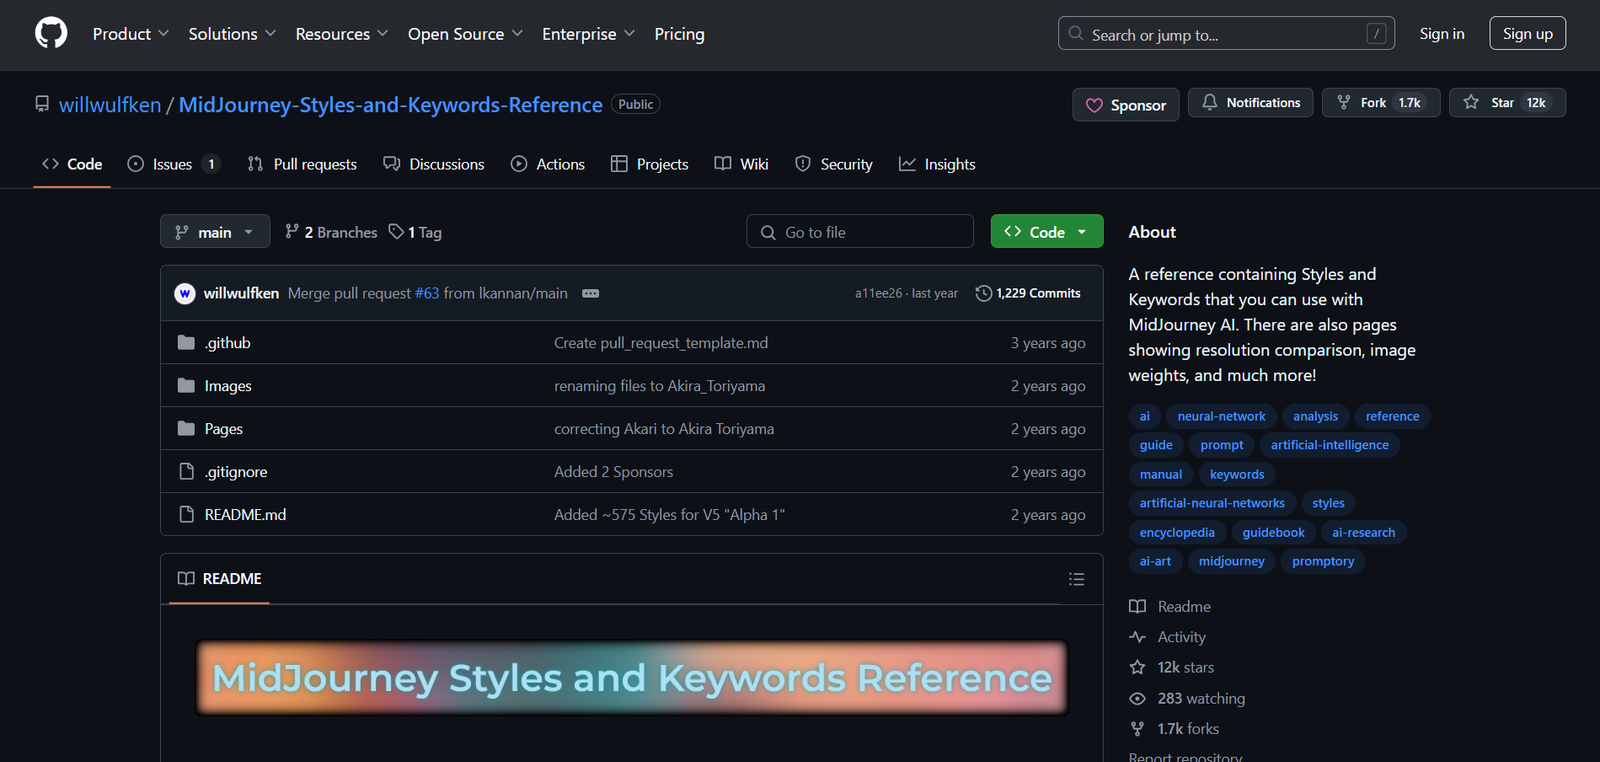Click the willwulfken avatar in commit bar
This screenshot has height=762, width=1600.
tap(185, 293)
